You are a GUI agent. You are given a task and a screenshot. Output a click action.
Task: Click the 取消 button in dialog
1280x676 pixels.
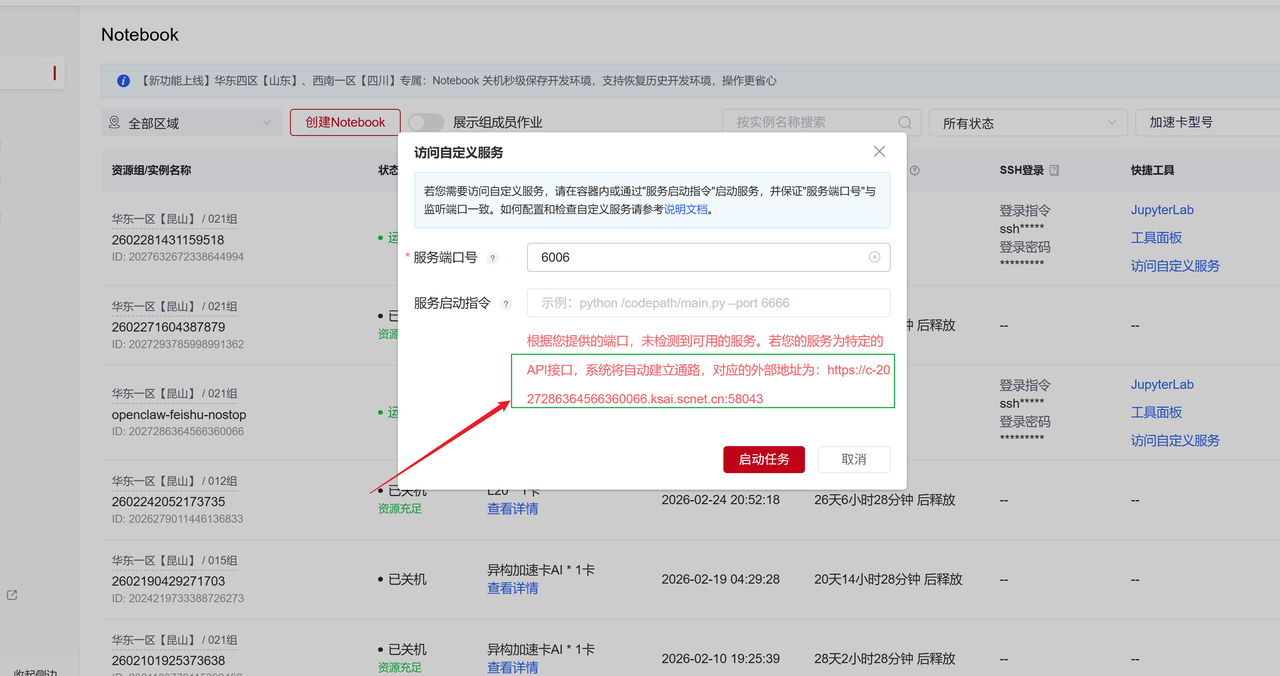point(853,459)
